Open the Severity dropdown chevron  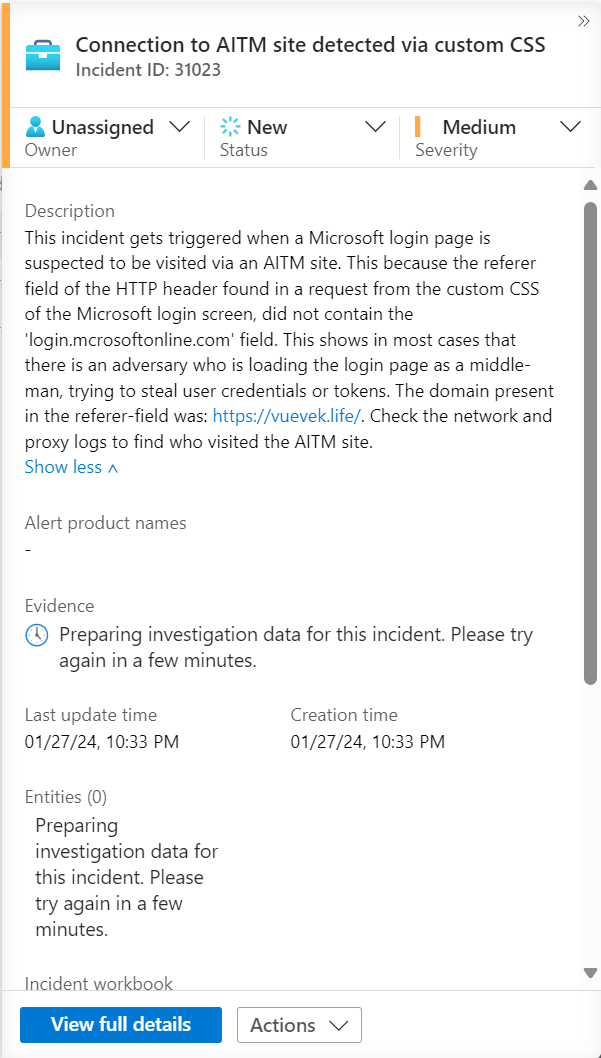[x=570, y=127]
